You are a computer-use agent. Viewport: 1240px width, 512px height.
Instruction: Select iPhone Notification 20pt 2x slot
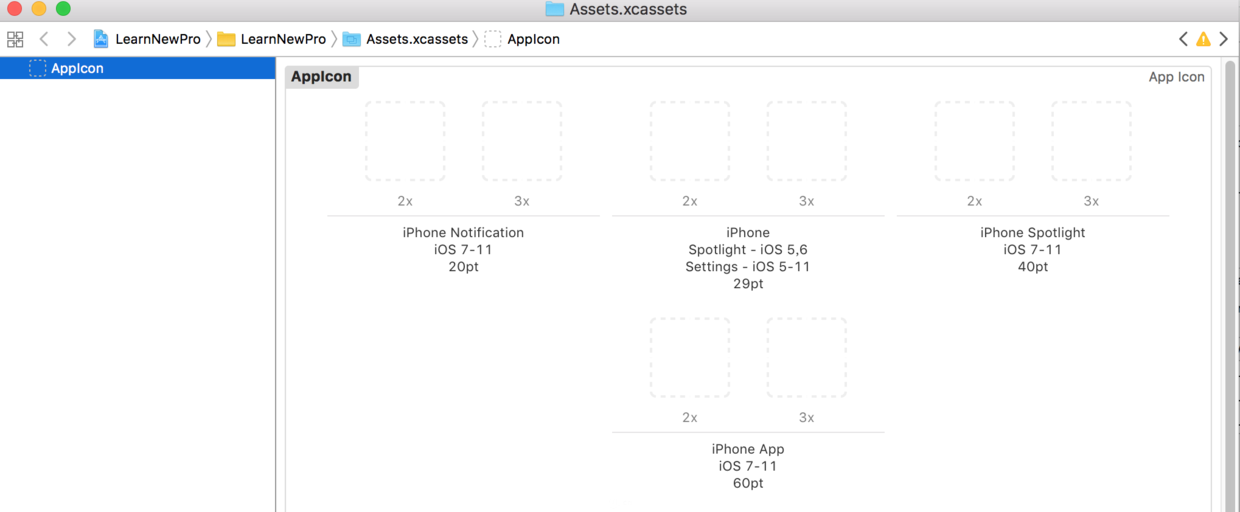pyautogui.click(x=405, y=141)
